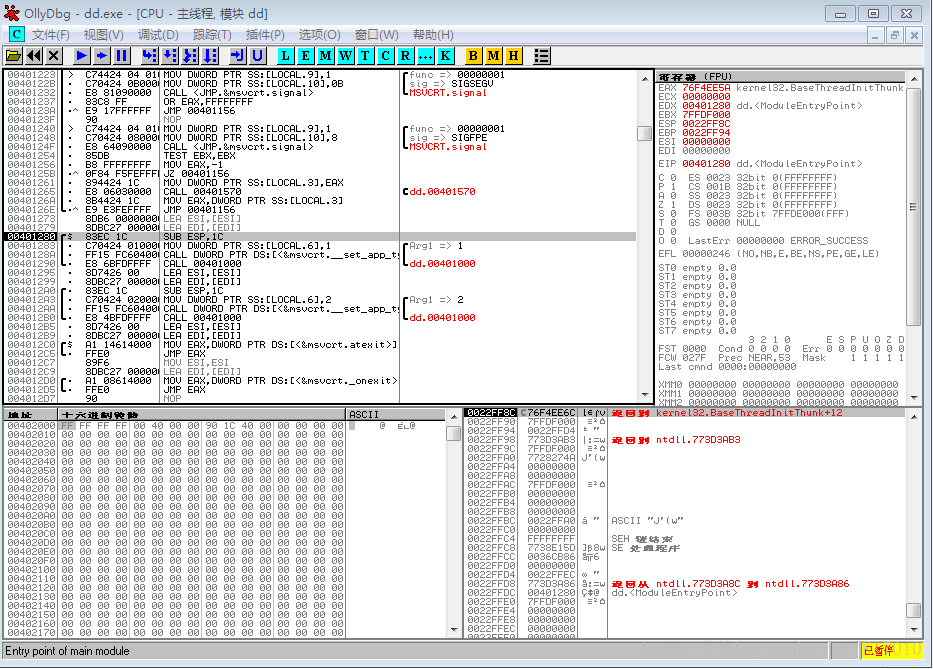This screenshot has height=669, width=933.
Task: Click the 地址 dump column header
Action: (31, 414)
